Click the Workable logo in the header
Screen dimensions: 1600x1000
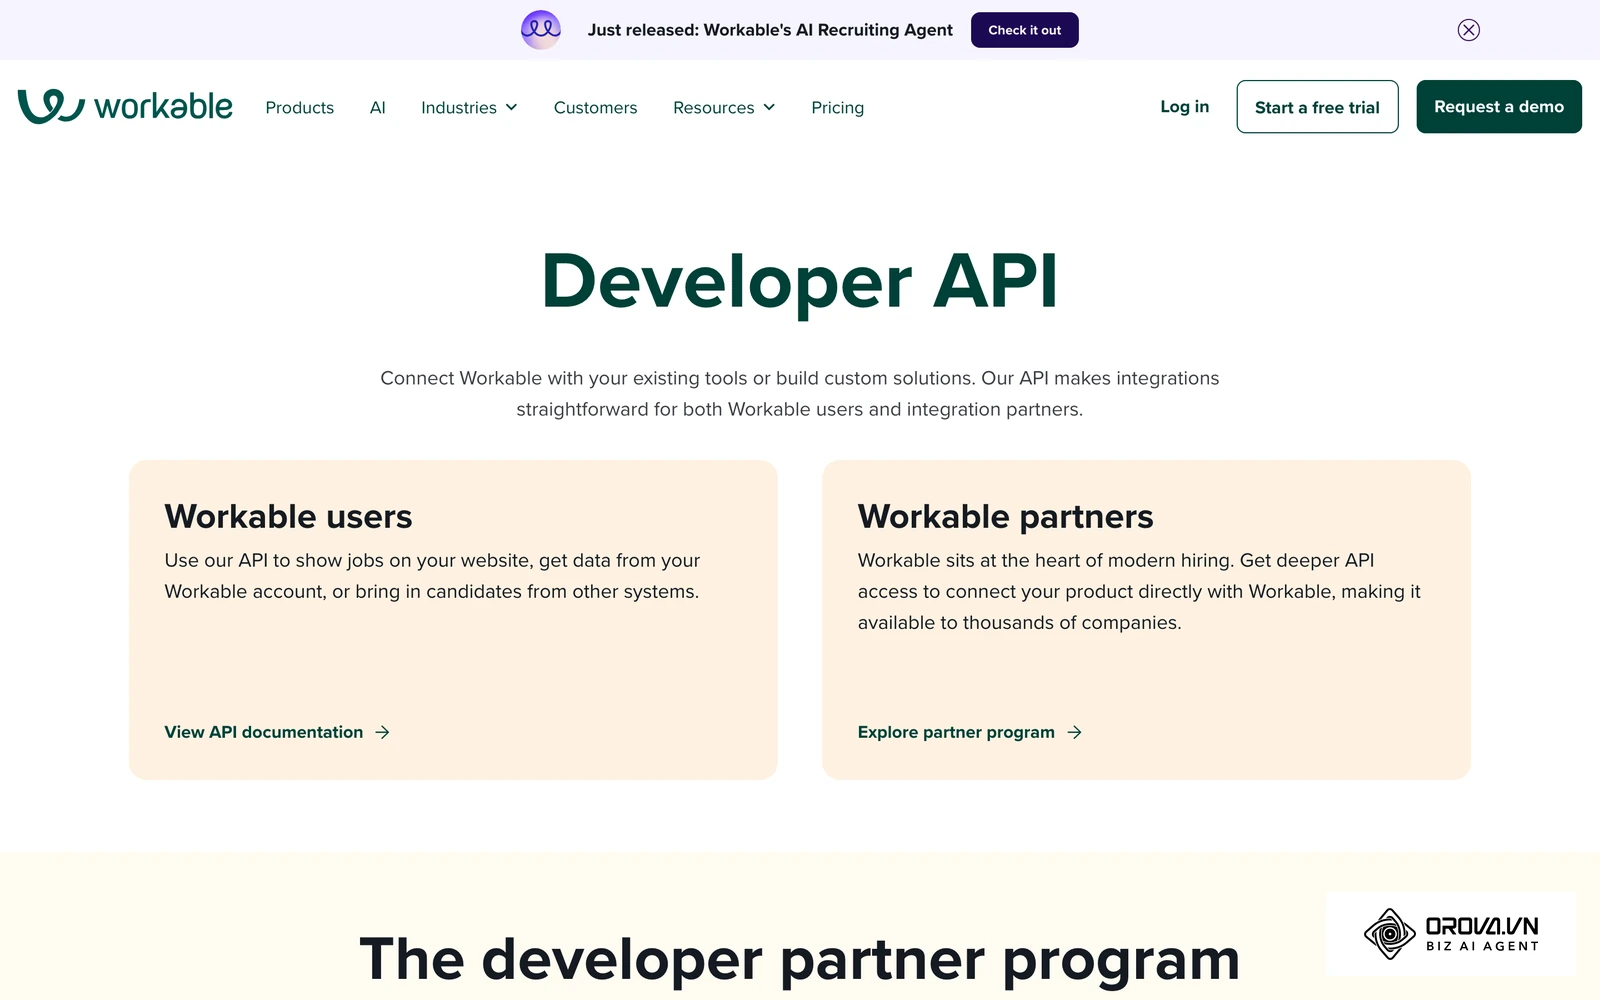pos(125,106)
